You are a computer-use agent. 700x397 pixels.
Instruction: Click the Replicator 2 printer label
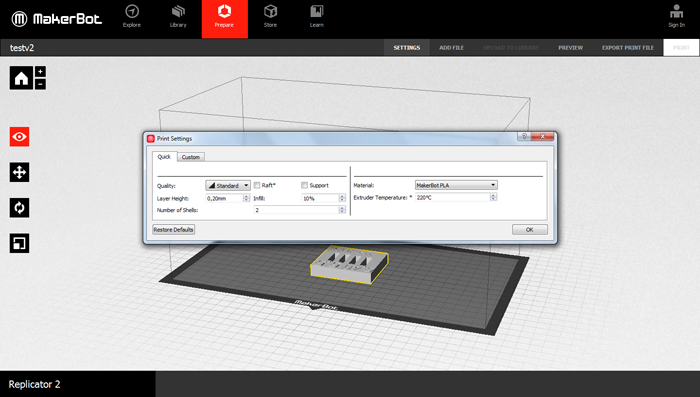(x=34, y=384)
